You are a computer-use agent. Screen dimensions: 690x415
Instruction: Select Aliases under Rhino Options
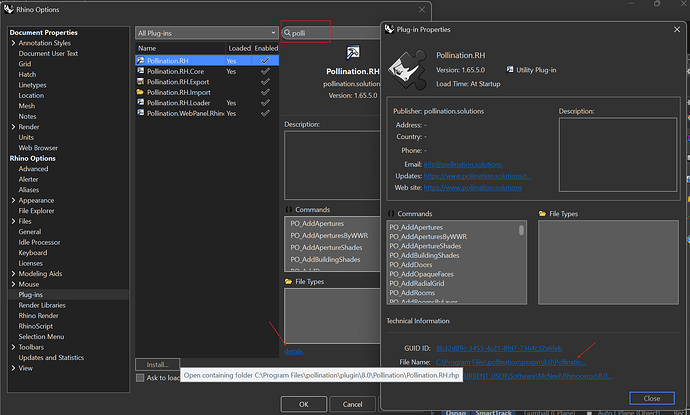[29, 190]
